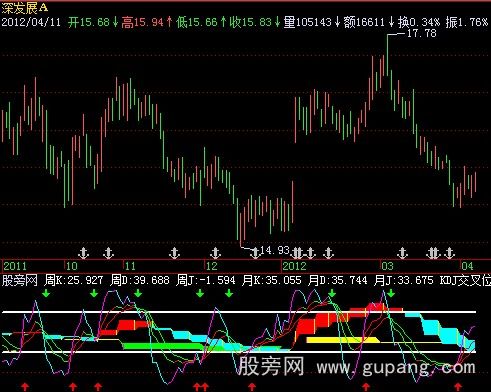Viewport: 491px width, 392px height.
Task: Click the anchor marker beside the 14.93 low label
Action: 255,253
